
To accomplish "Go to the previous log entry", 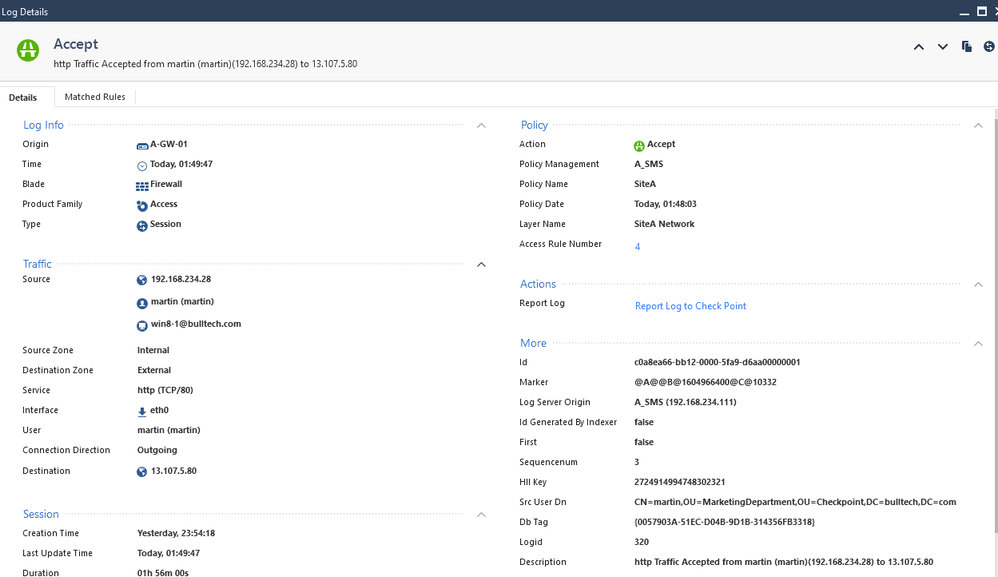I will [918, 47].
